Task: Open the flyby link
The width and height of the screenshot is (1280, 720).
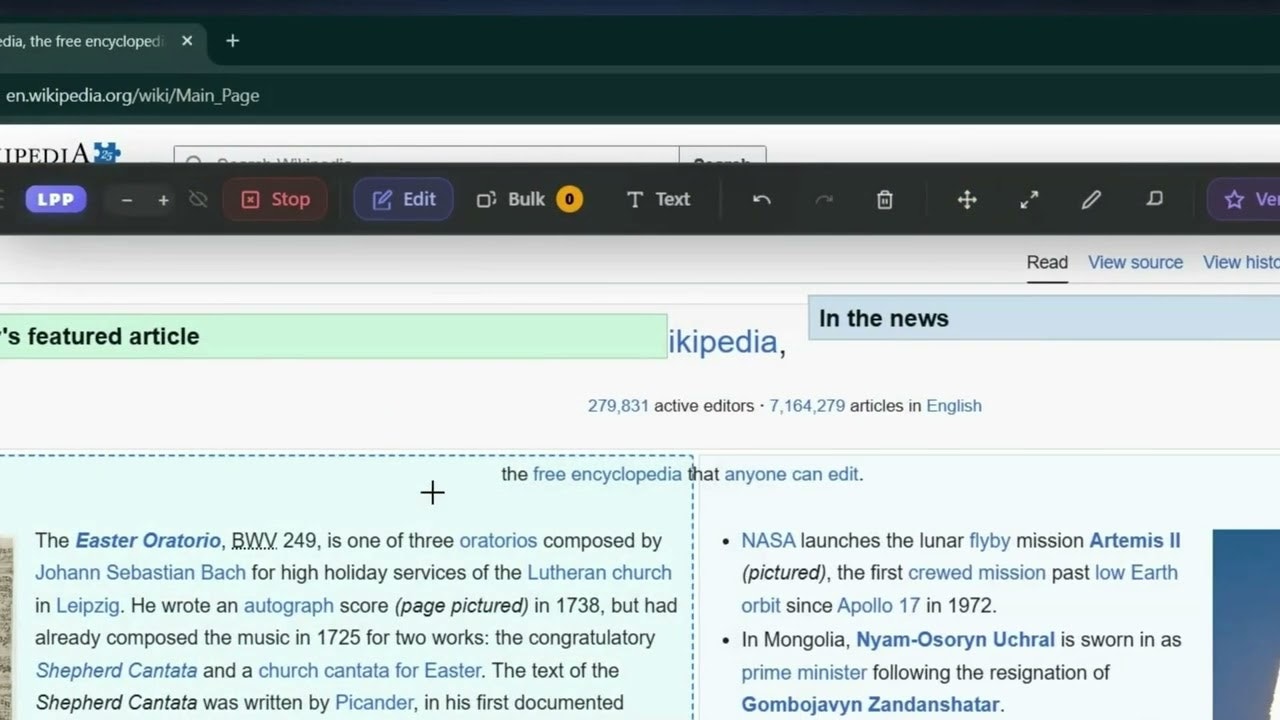Action: (990, 541)
